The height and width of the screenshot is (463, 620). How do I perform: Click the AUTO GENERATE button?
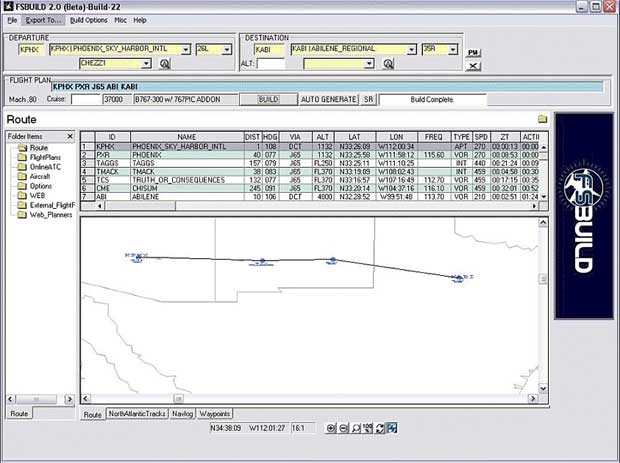click(329, 100)
